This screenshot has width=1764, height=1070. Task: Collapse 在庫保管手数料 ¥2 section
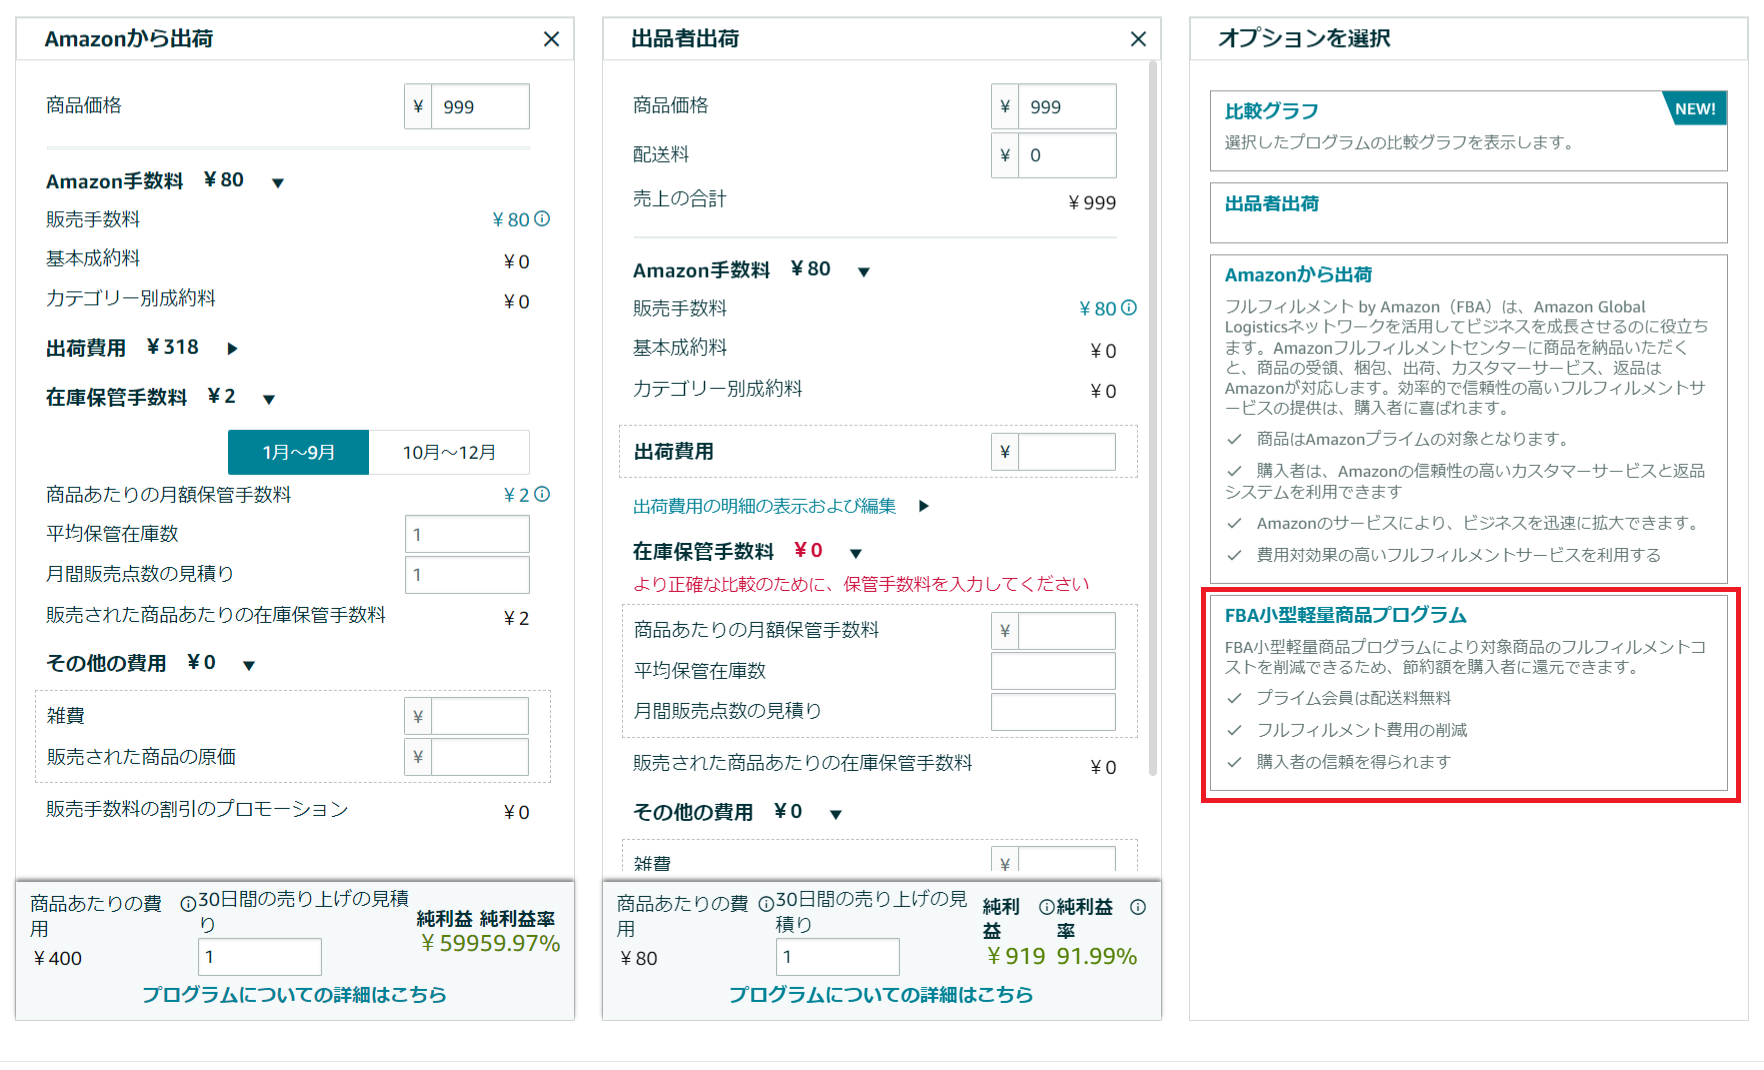[x=269, y=399]
